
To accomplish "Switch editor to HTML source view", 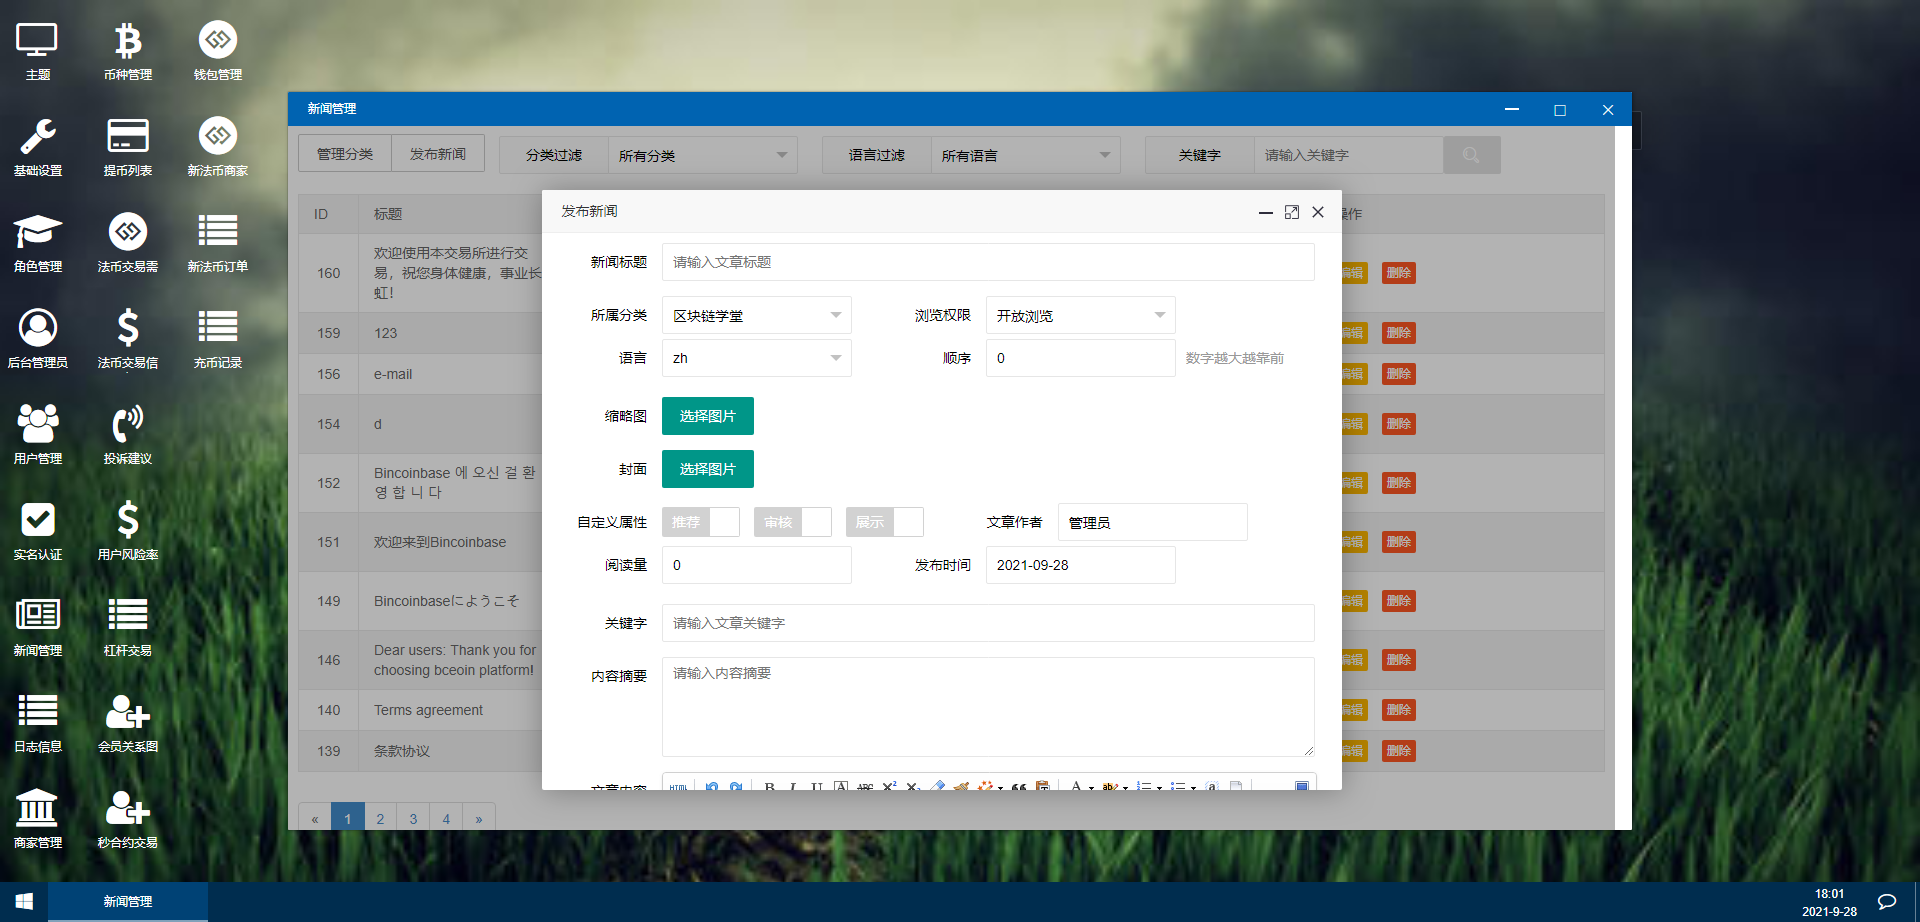I will click(x=678, y=787).
